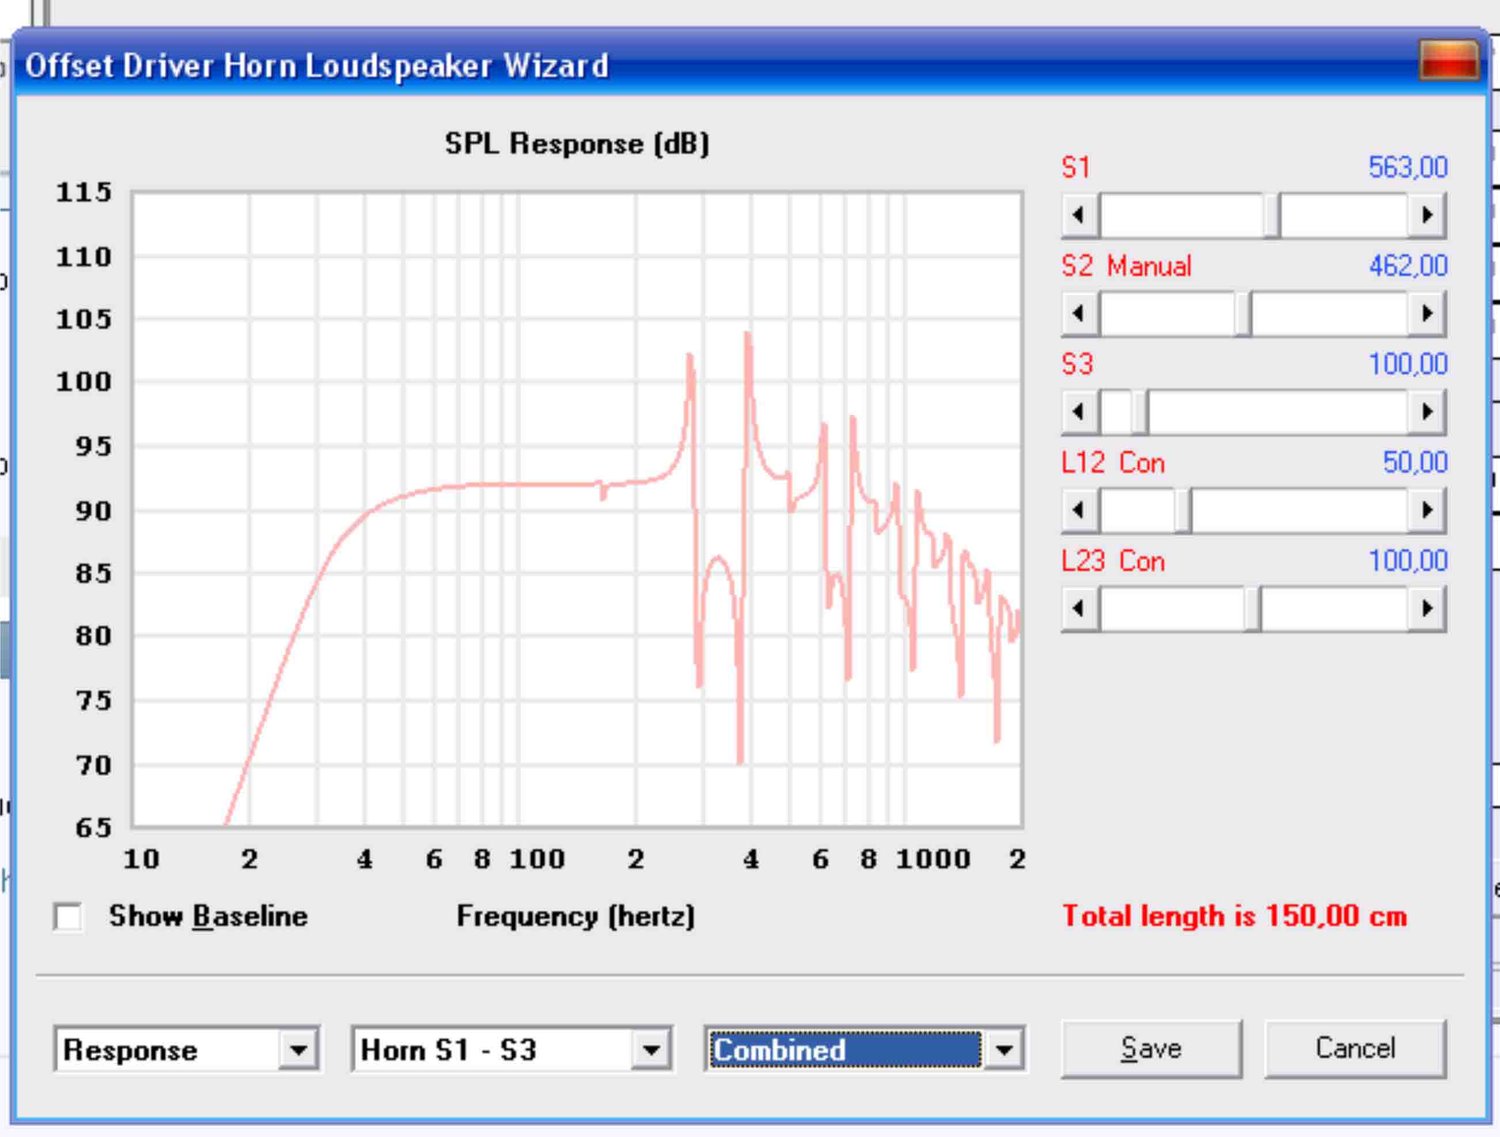Screen dimensions: 1500x1137
Task: Click the L23 Con label
Action: click(1113, 561)
